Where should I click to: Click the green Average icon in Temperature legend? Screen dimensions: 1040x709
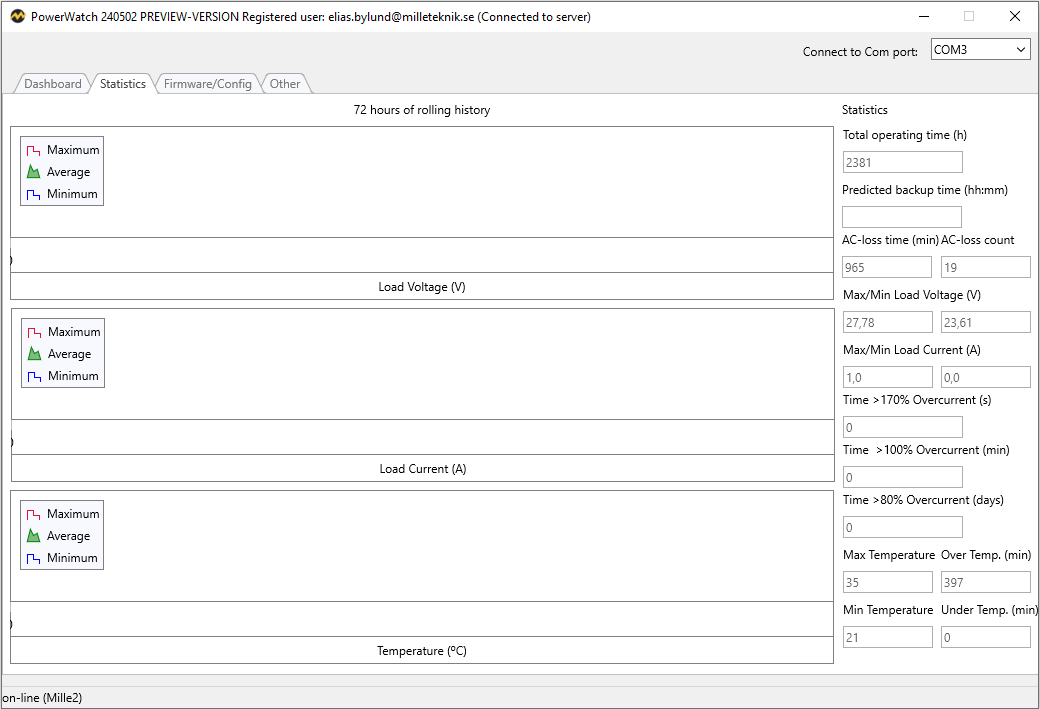(x=33, y=535)
